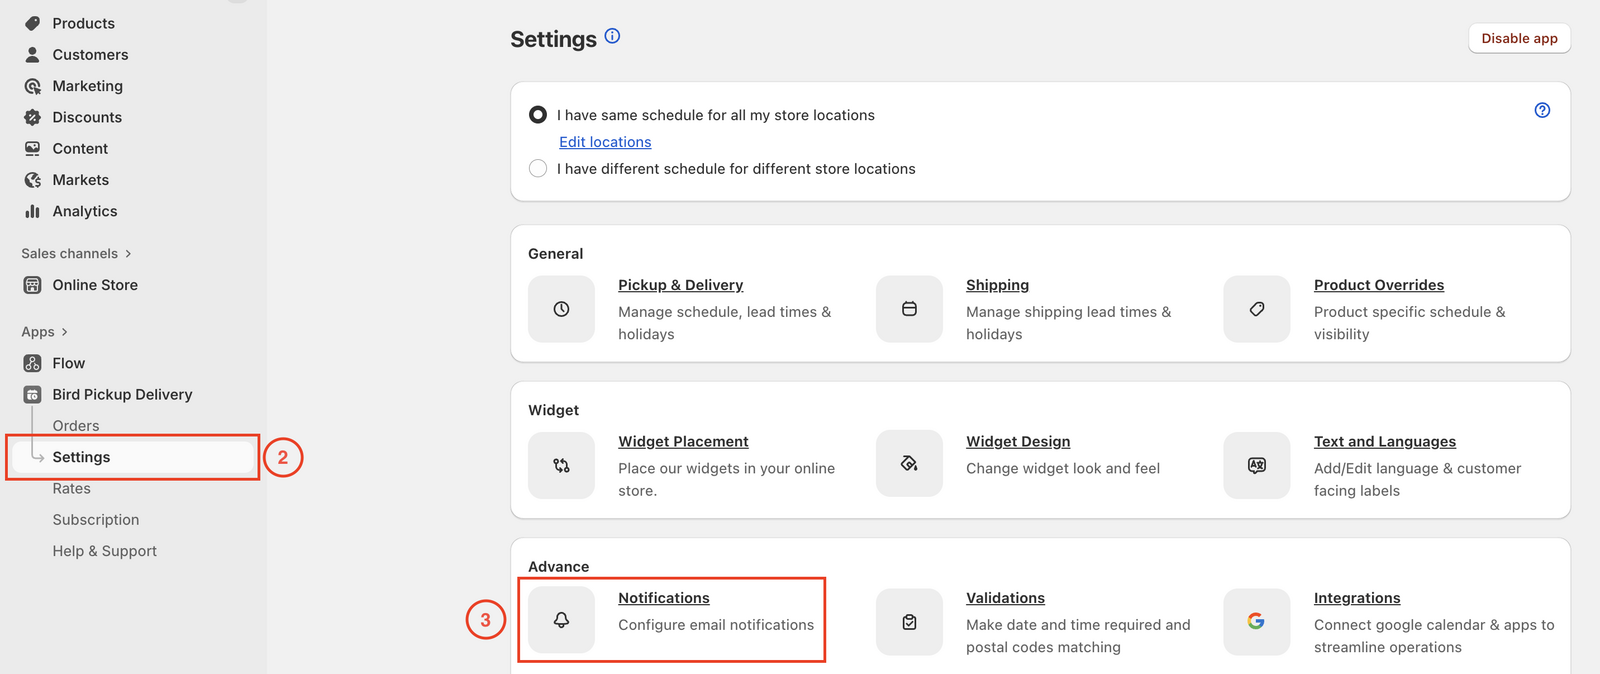Click the calendar icon for Shipping
Image resolution: width=1600 pixels, height=674 pixels.
tap(909, 309)
